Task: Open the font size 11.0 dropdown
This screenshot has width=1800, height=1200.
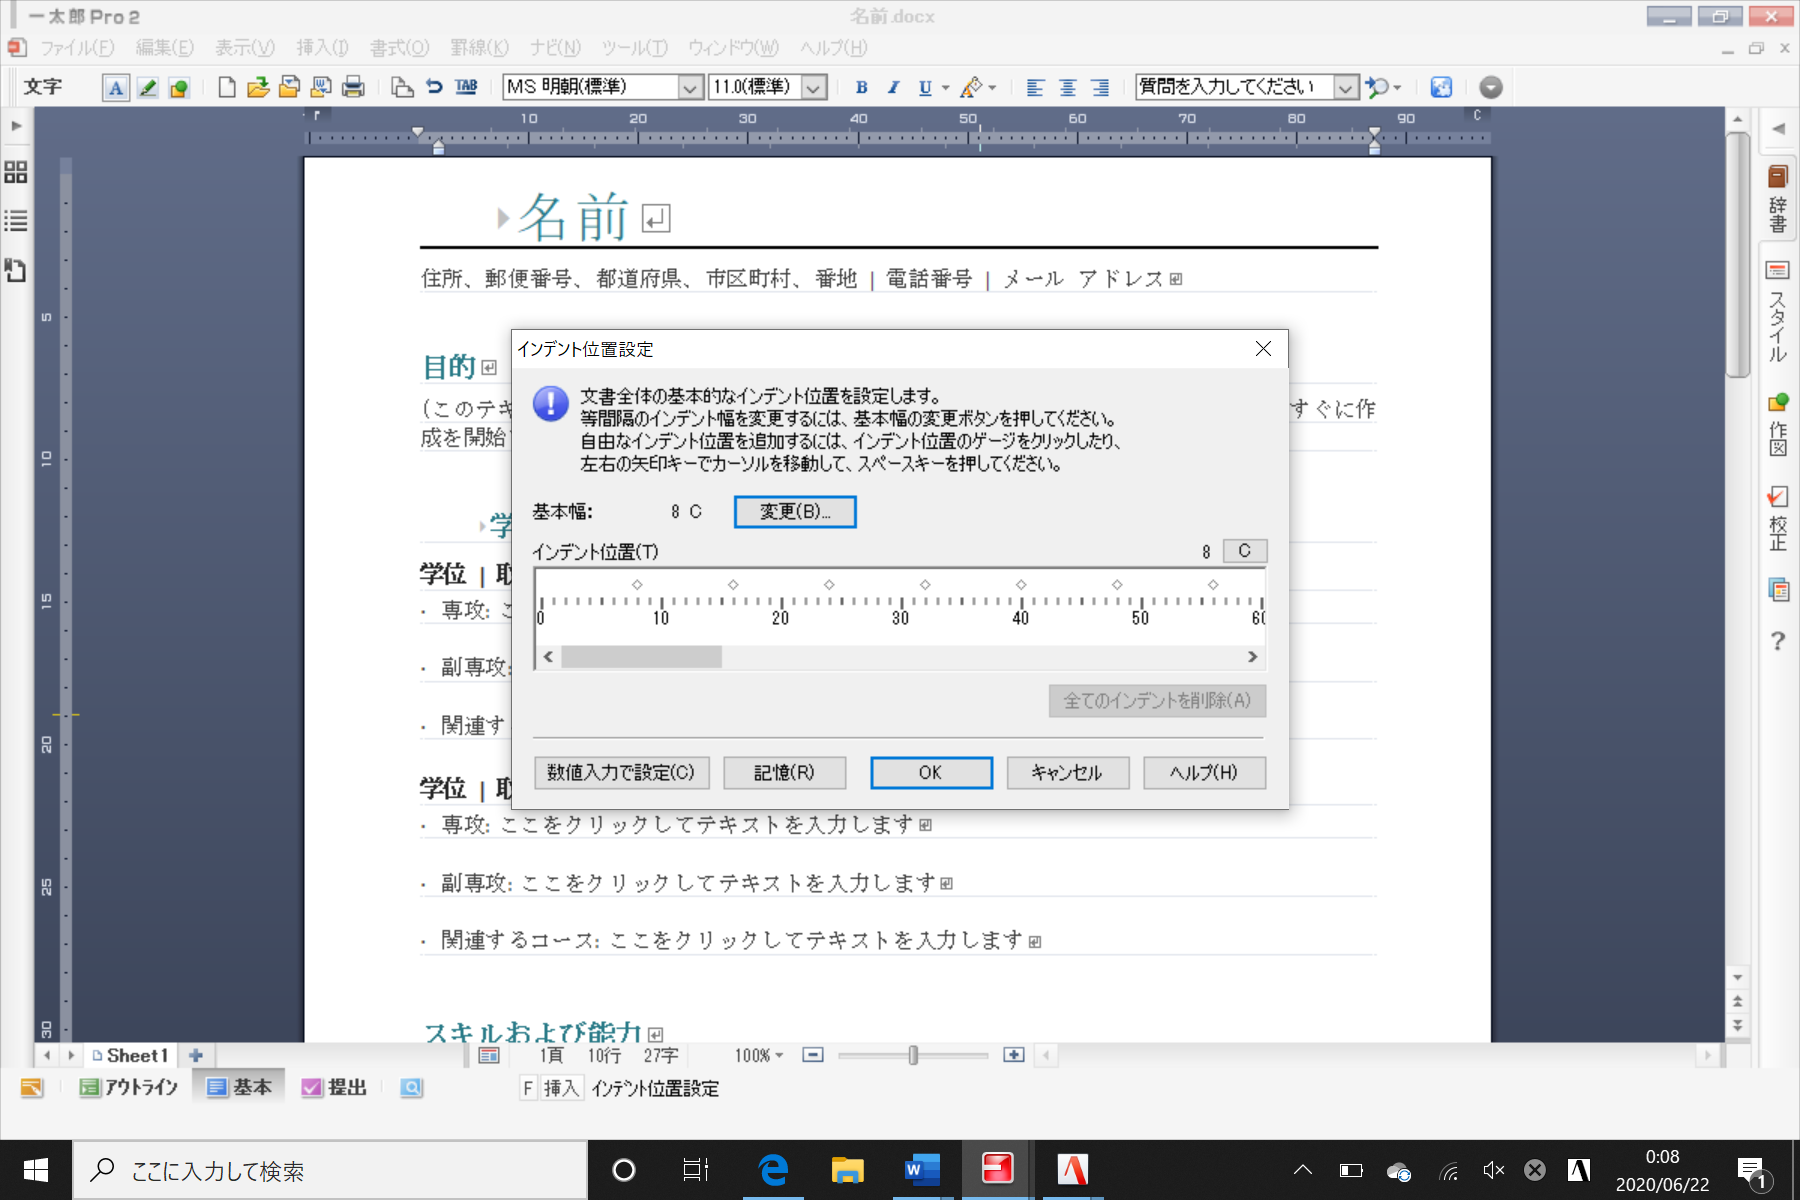Action: (x=815, y=87)
